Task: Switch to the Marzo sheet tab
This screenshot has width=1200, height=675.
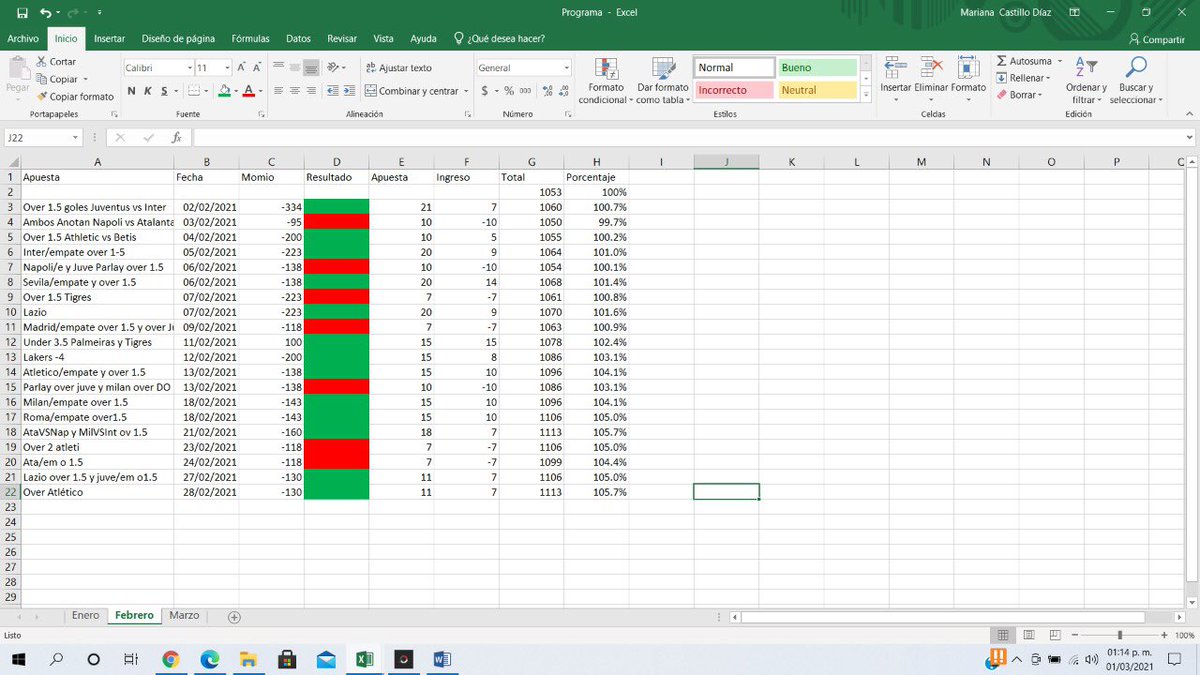Action: (184, 616)
